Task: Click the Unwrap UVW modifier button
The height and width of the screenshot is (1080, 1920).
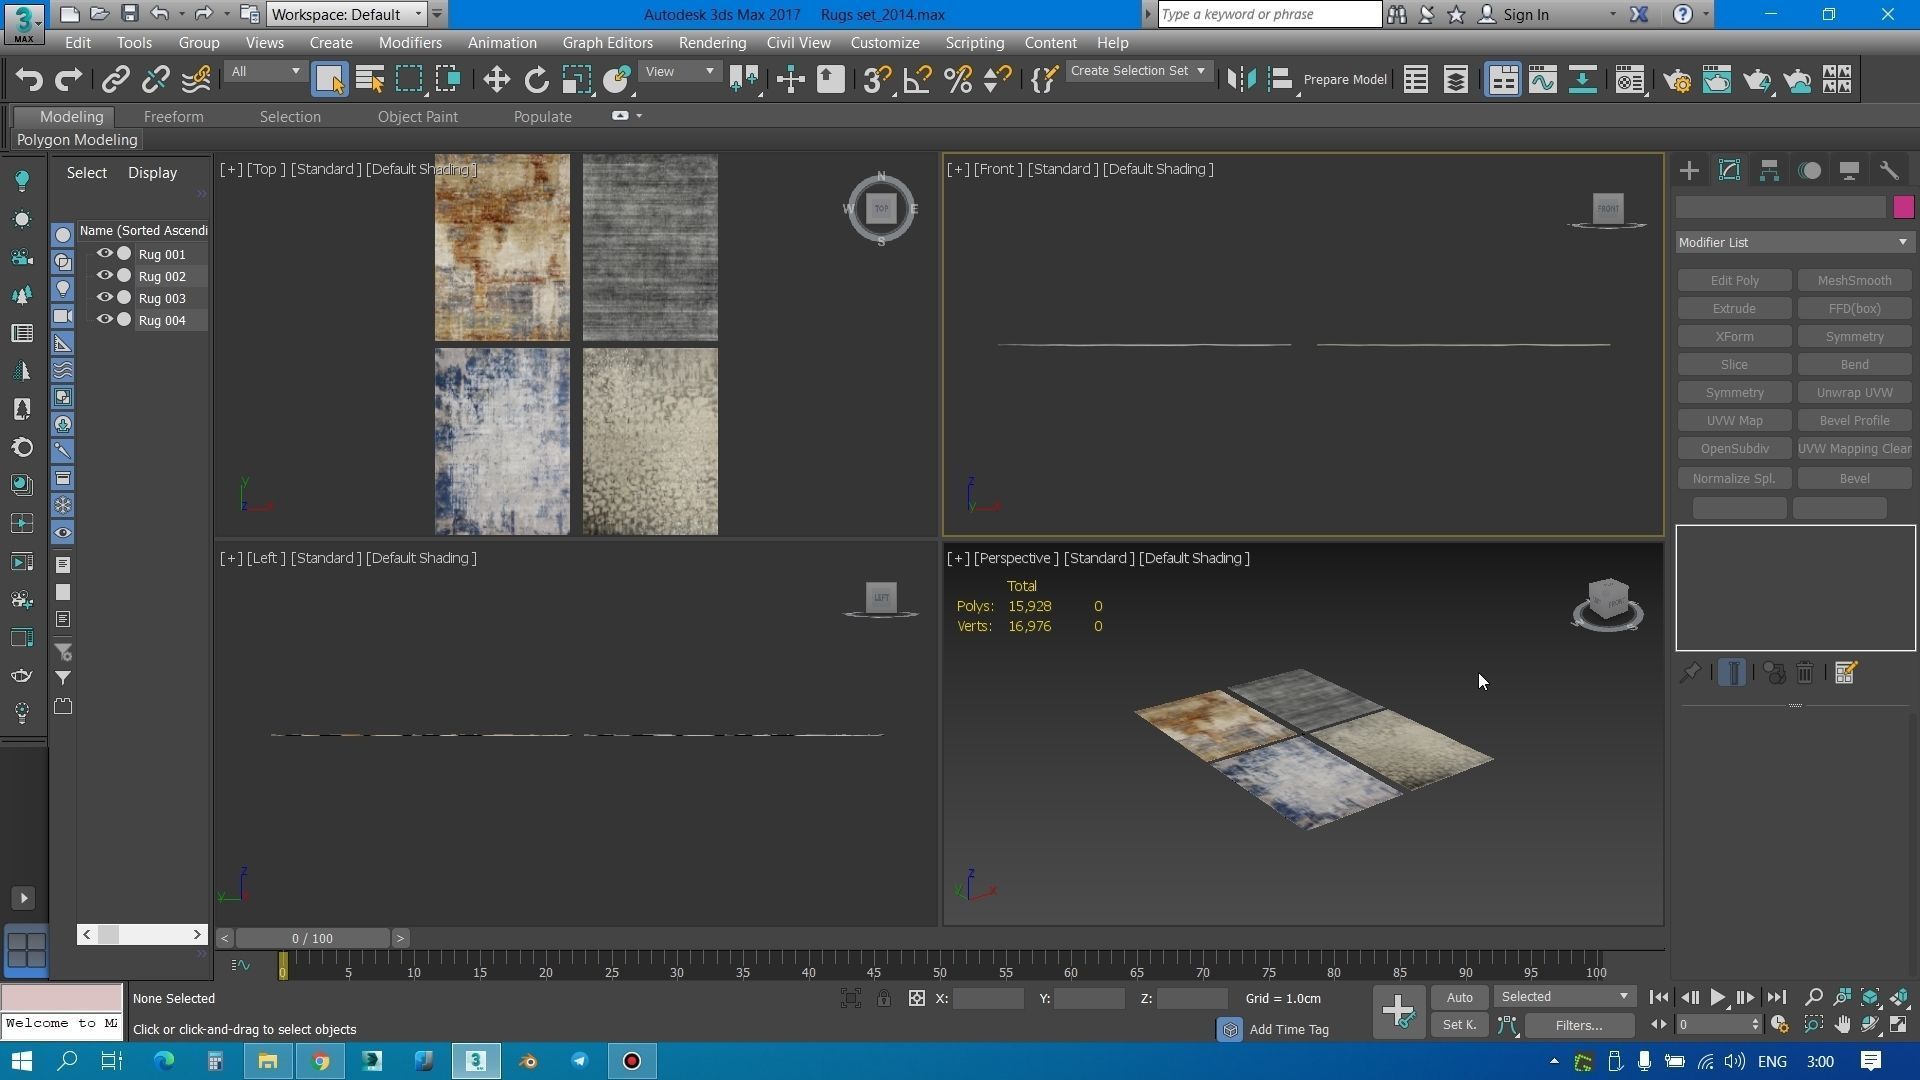Action: click(x=1854, y=393)
